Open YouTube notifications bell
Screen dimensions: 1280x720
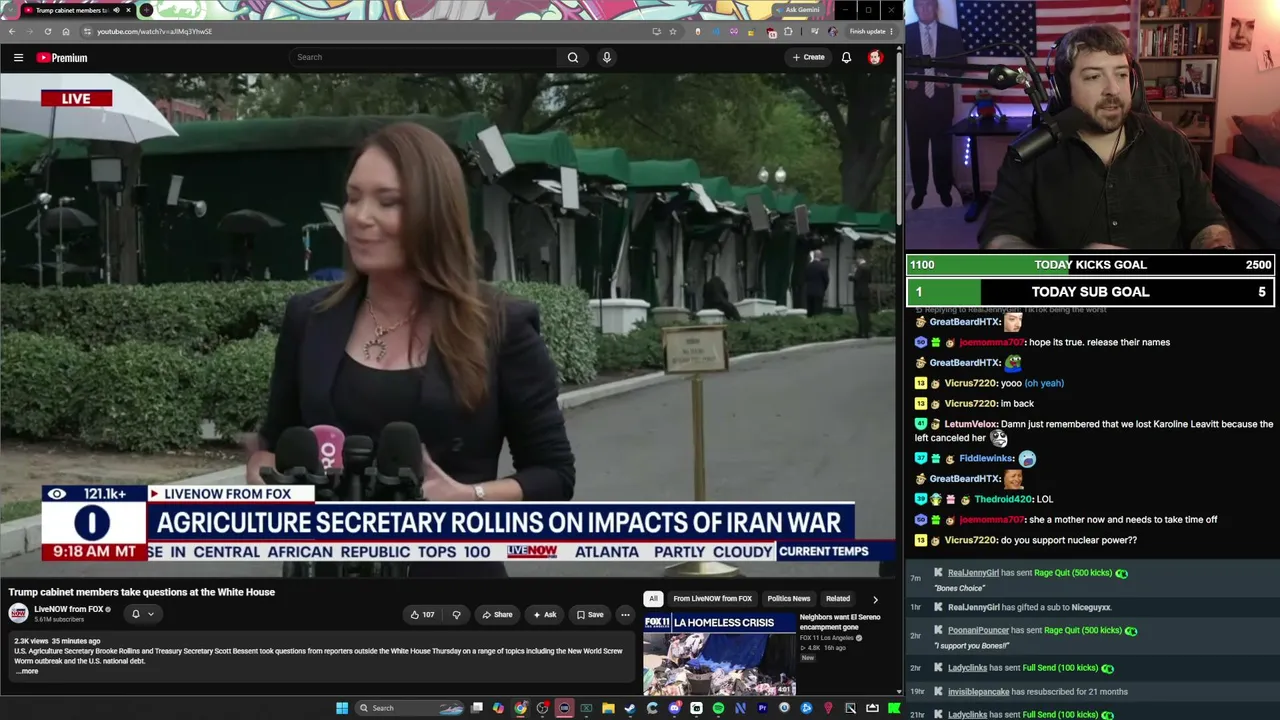point(846,57)
